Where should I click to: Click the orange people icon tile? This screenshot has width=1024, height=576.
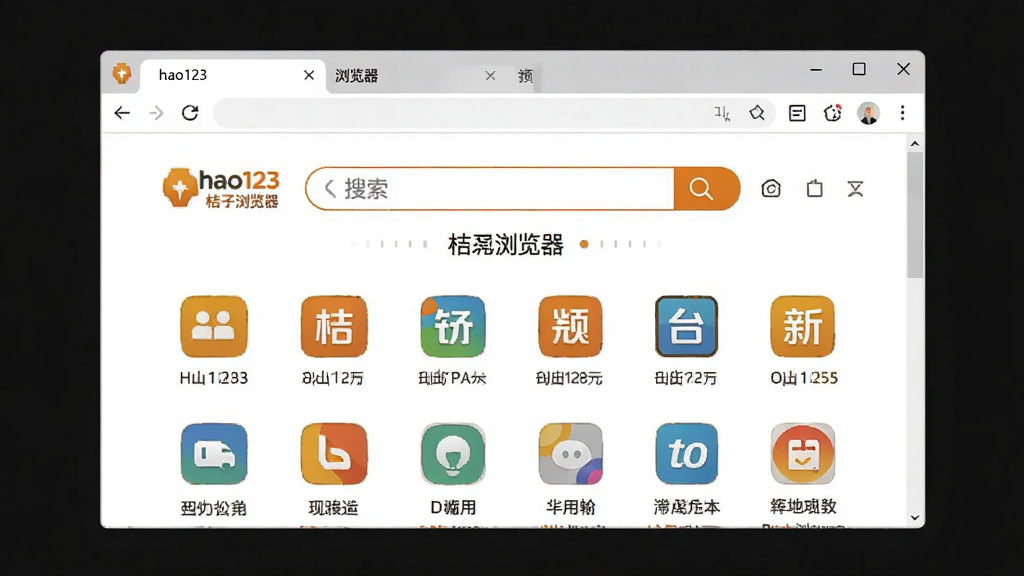coord(214,327)
